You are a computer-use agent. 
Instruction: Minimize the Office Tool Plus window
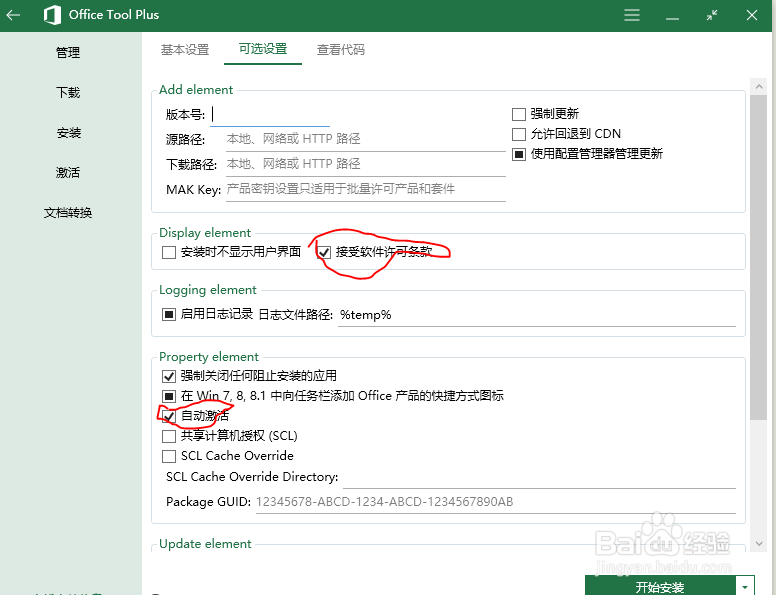[672, 18]
